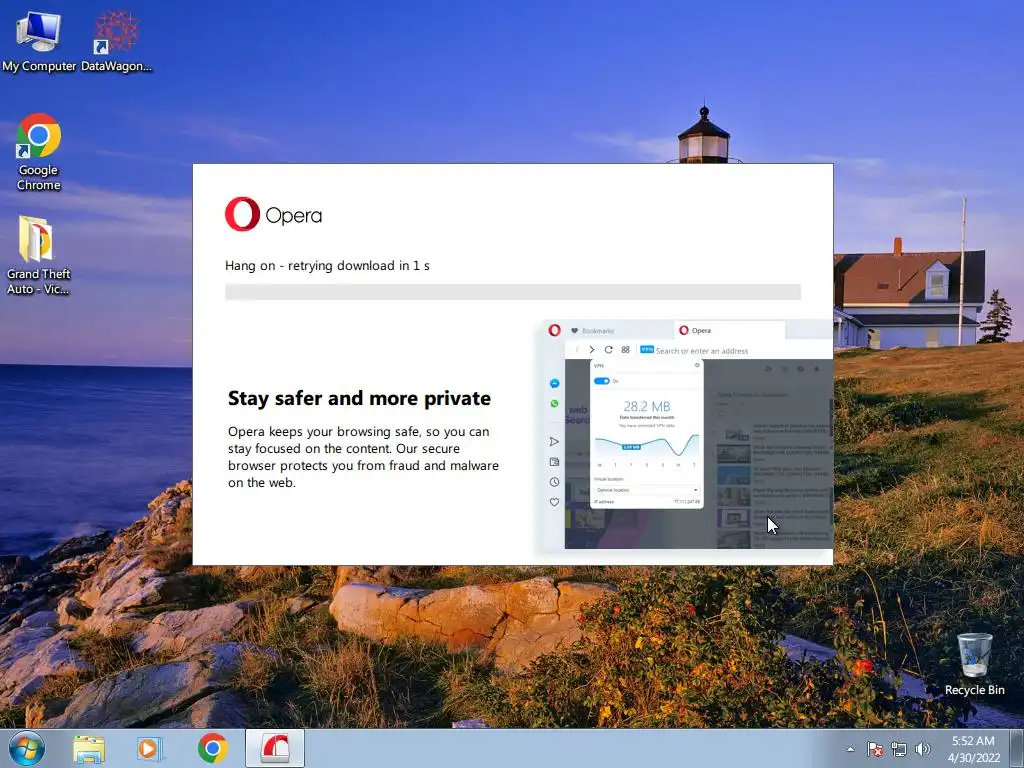Click the history clock icon in preview
Screen dimensions: 1024x768
click(x=554, y=482)
